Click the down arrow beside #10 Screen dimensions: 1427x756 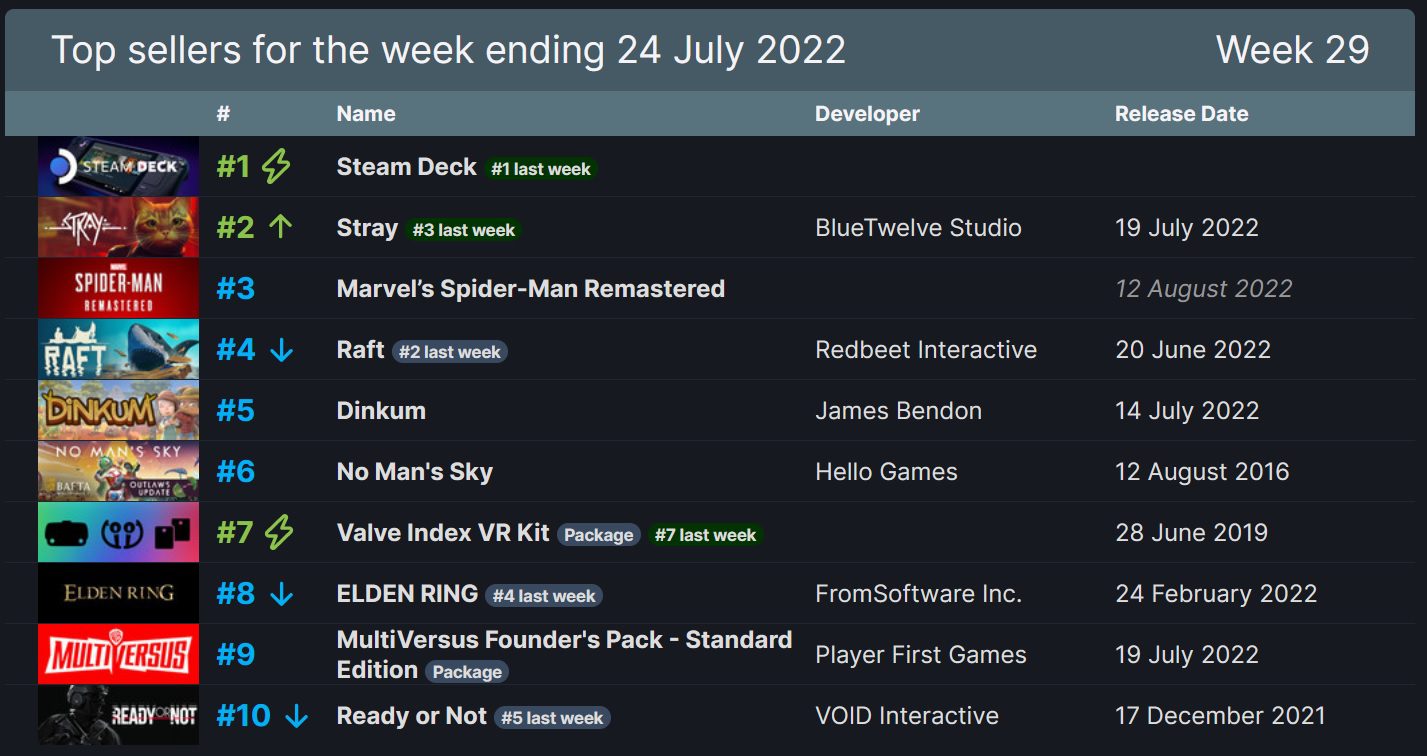(296, 716)
